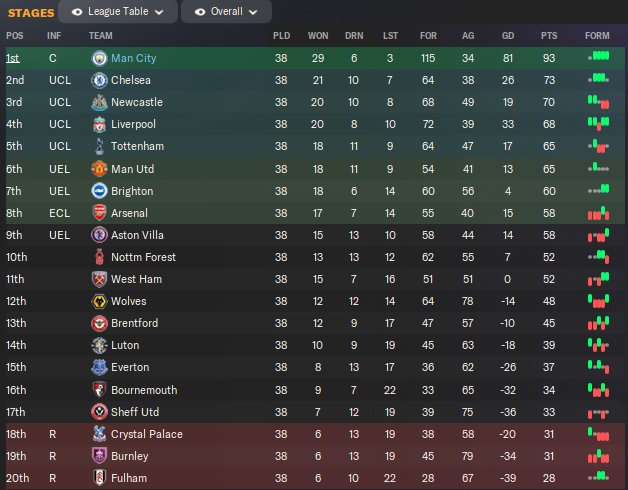
Task: Click the Wolves badge icon
Action: coord(99,301)
